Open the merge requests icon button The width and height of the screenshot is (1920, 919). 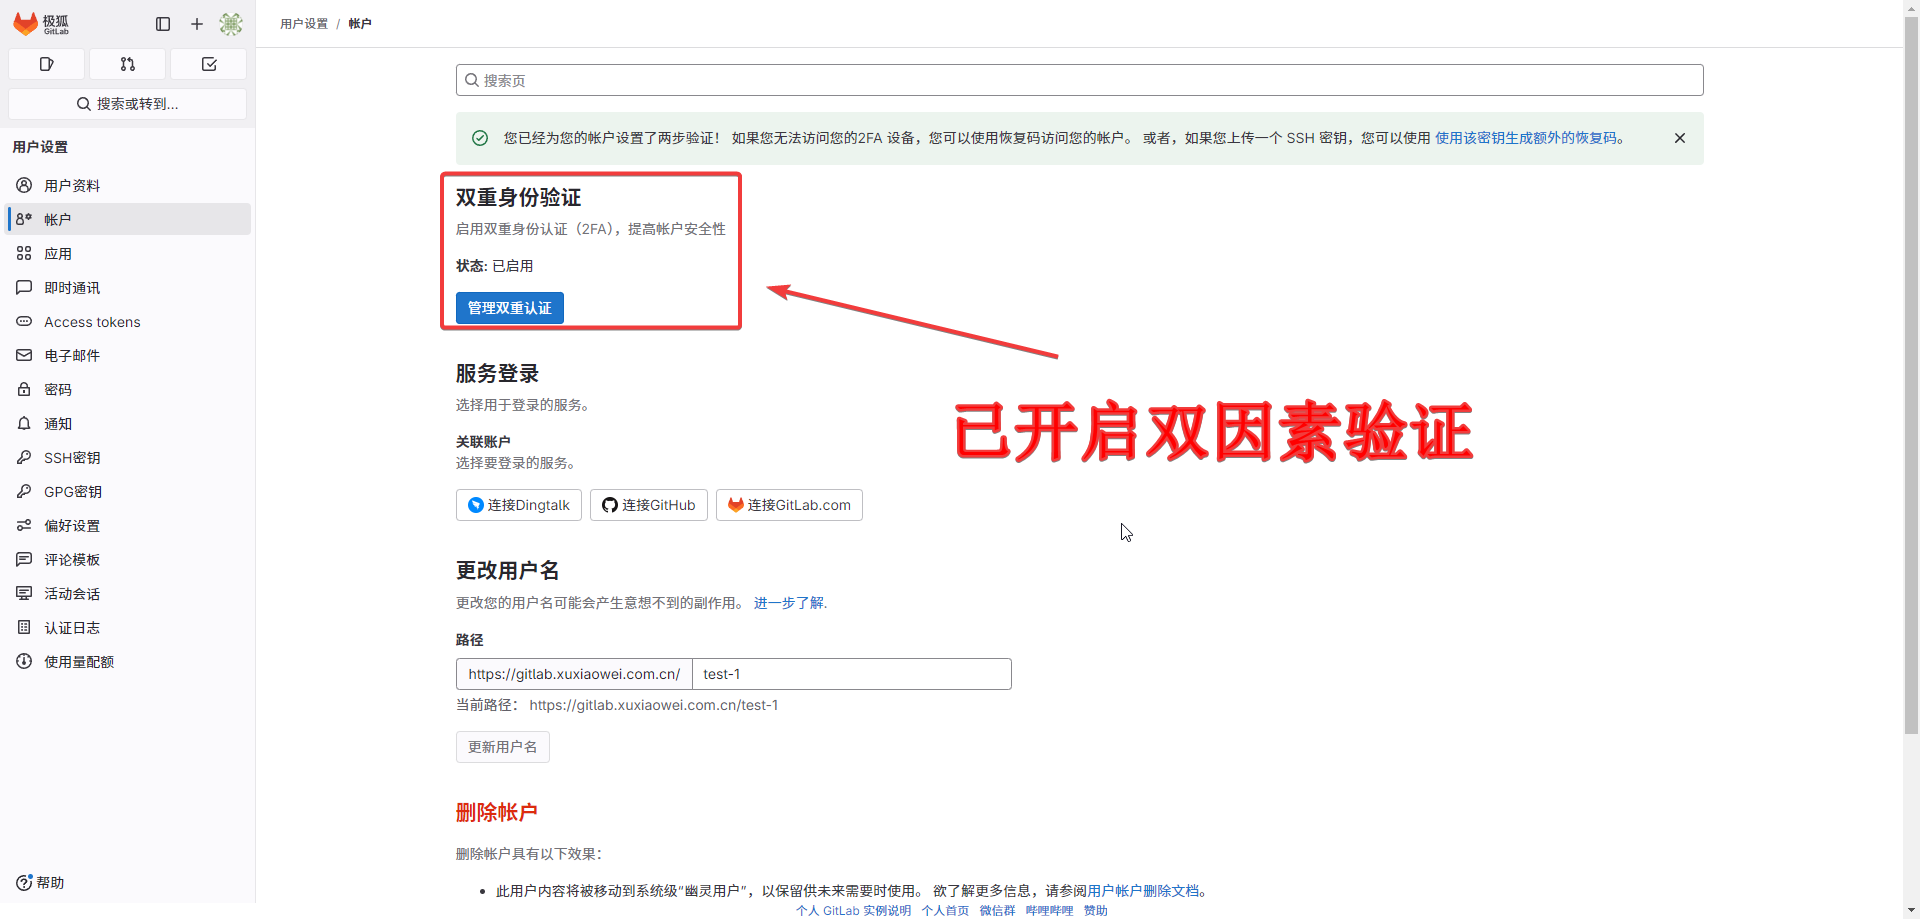[x=127, y=64]
